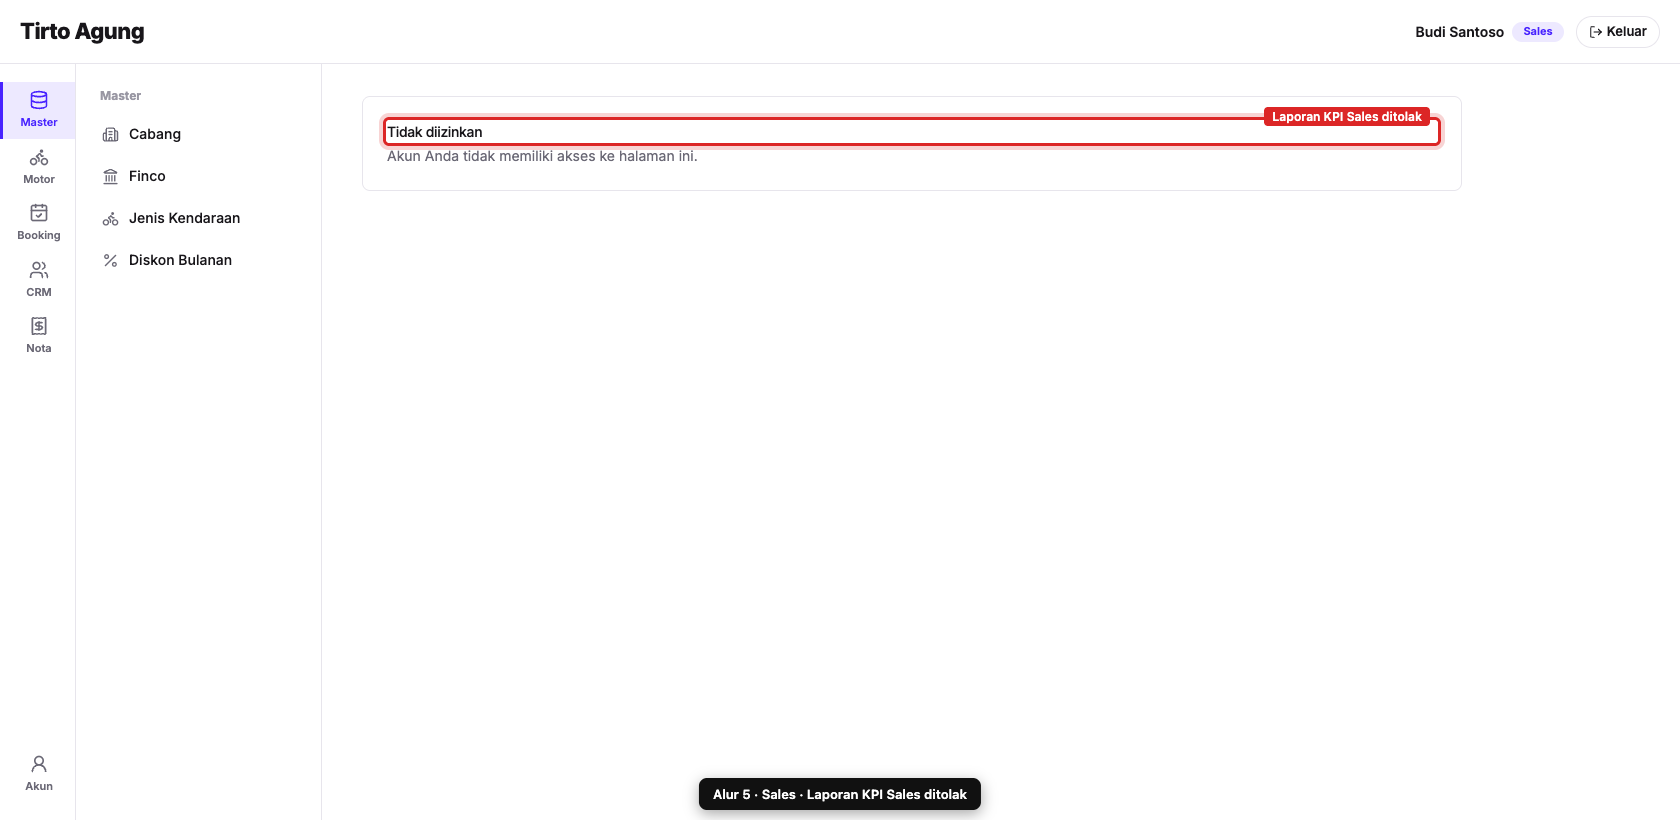Image resolution: width=1680 pixels, height=820 pixels.
Task: Click the Cabang building icon
Action: pos(111,134)
